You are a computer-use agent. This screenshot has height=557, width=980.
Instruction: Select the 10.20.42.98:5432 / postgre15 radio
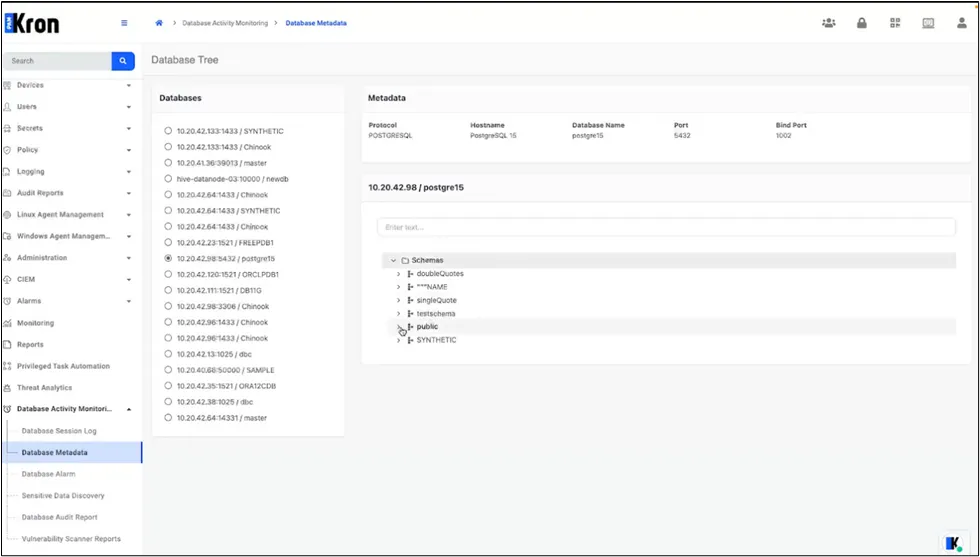click(168, 258)
